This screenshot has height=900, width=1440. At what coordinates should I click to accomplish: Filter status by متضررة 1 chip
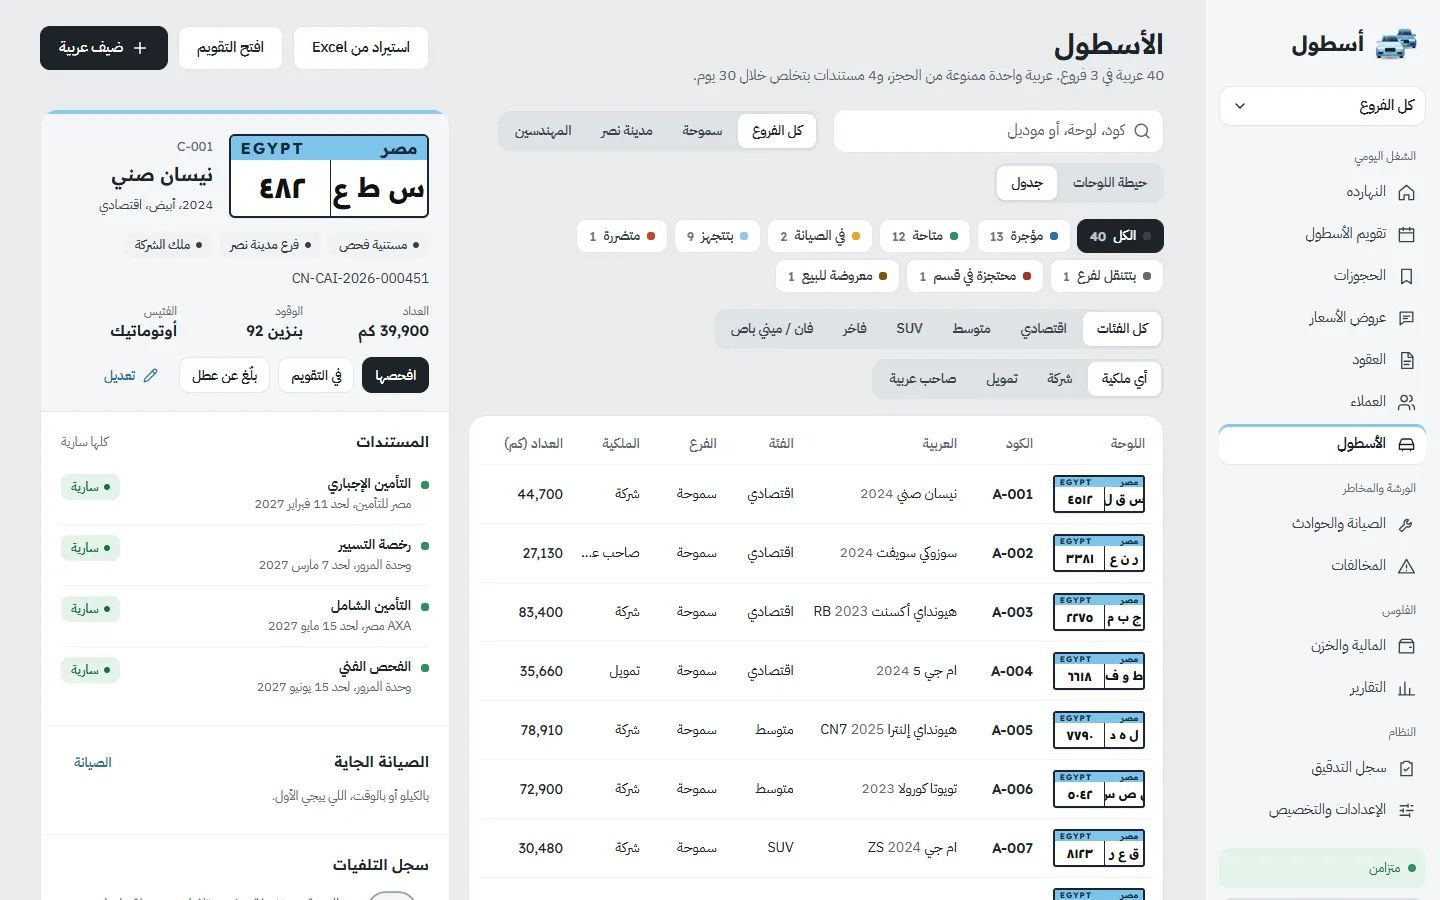tap(622, 236)
